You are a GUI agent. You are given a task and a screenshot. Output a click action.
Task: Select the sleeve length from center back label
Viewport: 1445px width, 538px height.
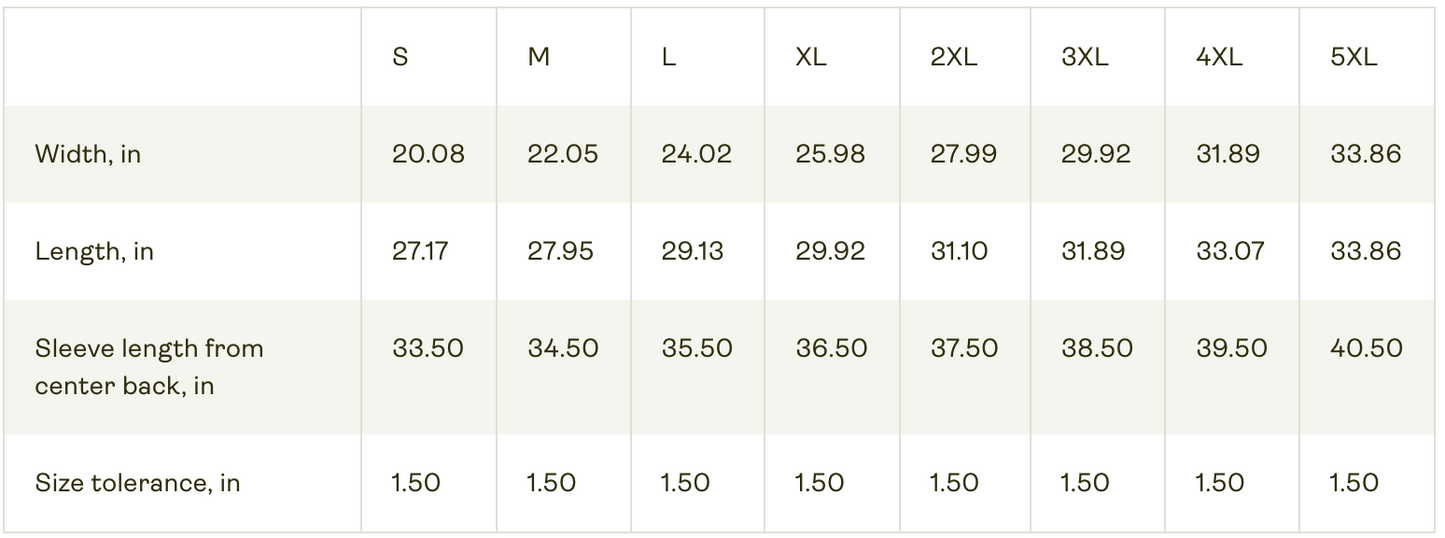[149, 366]
